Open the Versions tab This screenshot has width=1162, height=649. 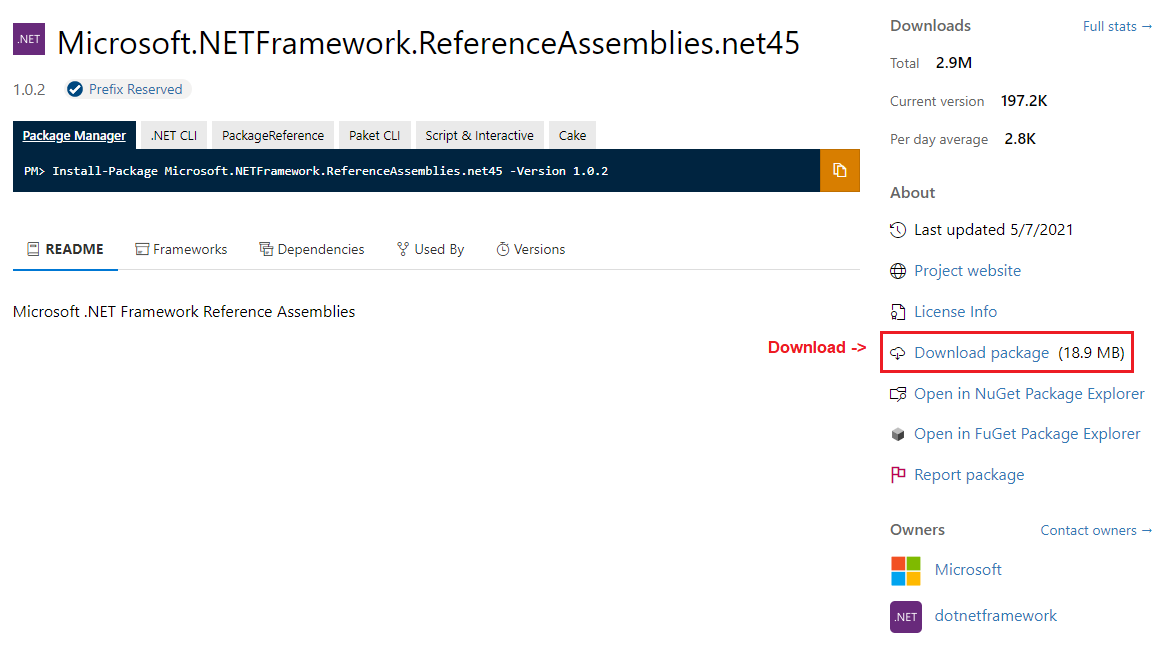[530, 249]
